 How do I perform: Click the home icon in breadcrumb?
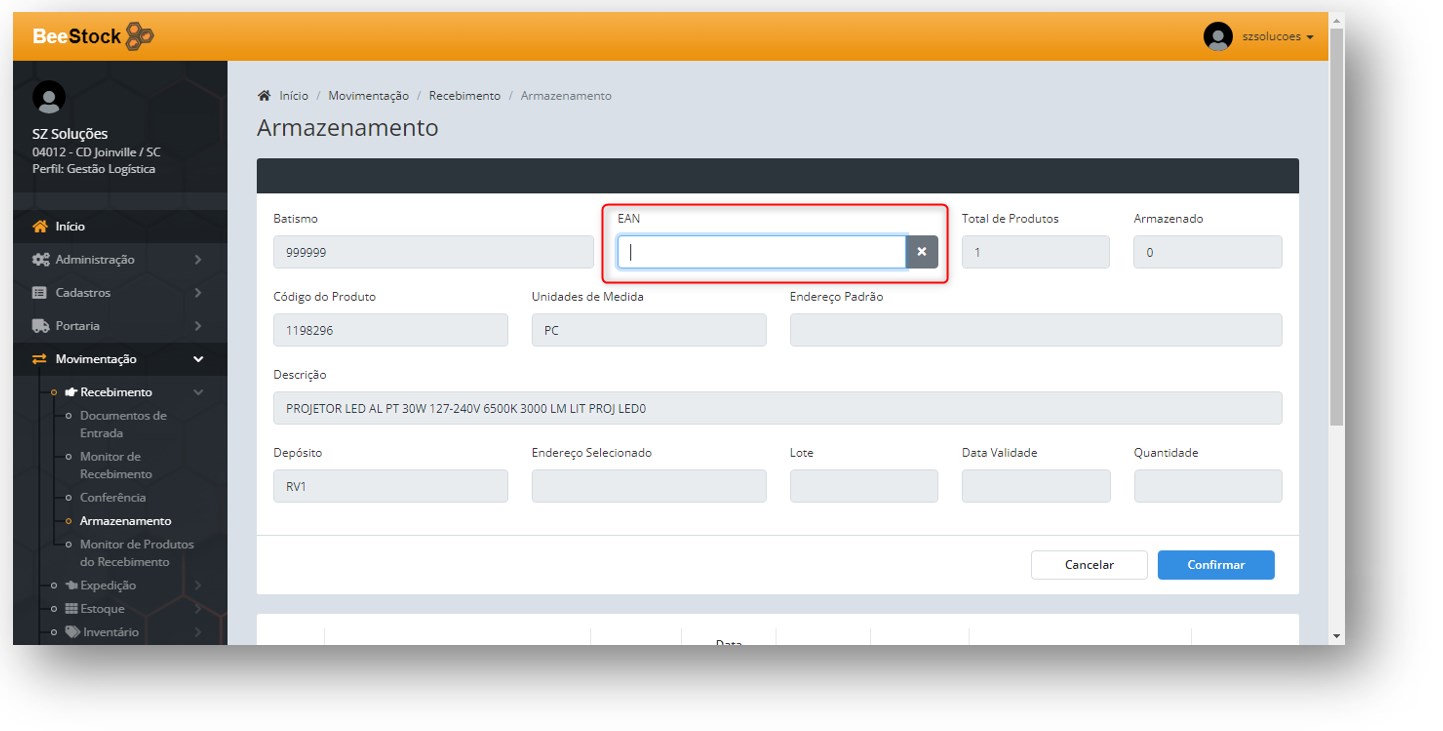coord(264,96)
